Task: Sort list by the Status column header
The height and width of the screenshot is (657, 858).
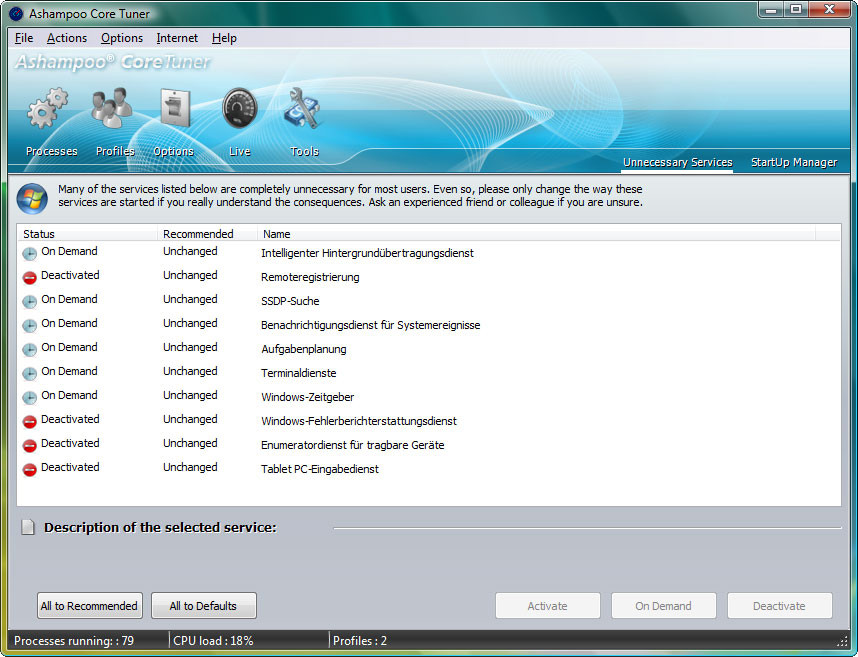Action: (88, 234)
